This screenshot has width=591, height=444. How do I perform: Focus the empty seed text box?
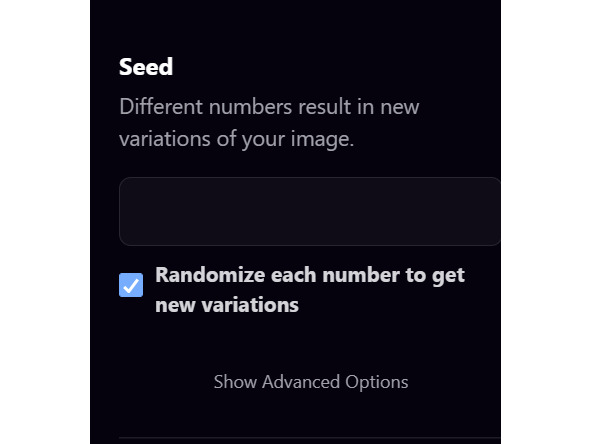tap(310, 211)
